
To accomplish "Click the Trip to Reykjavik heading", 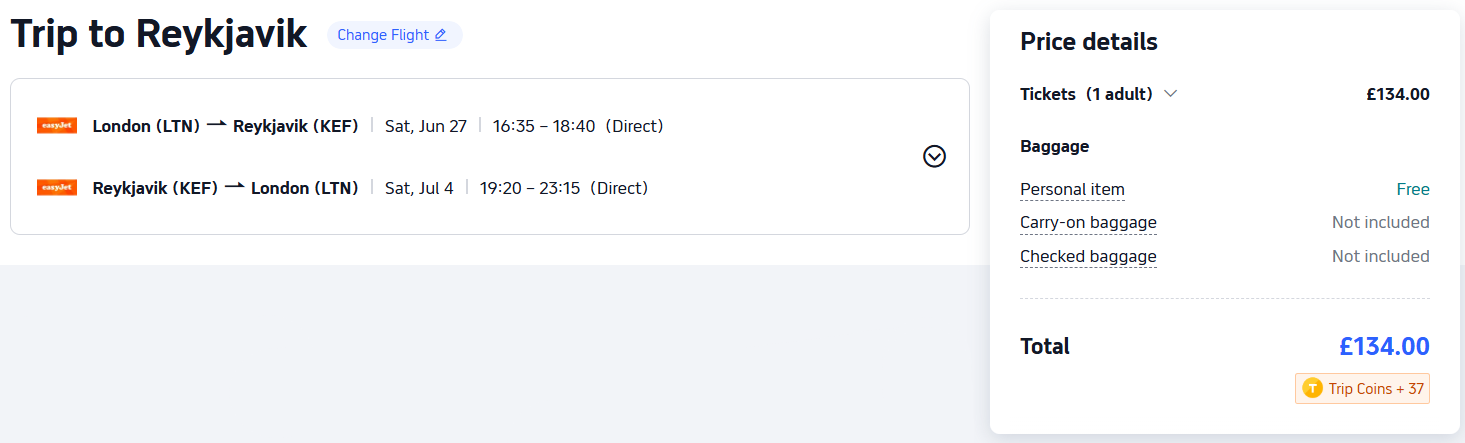I will [159, 35].
